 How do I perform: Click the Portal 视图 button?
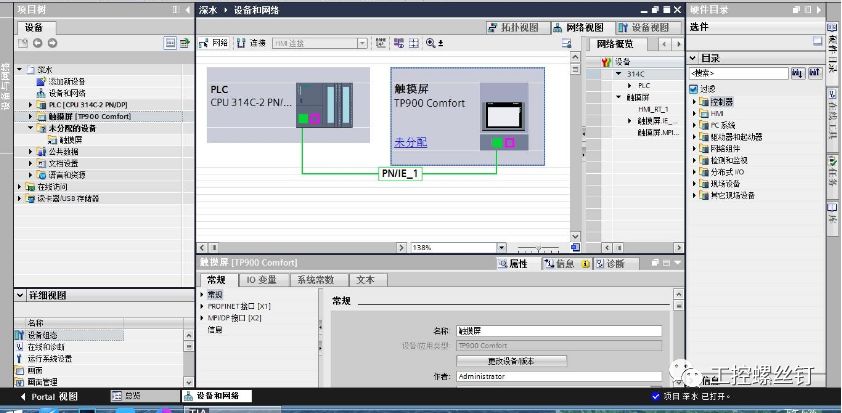tap(48, 397)
